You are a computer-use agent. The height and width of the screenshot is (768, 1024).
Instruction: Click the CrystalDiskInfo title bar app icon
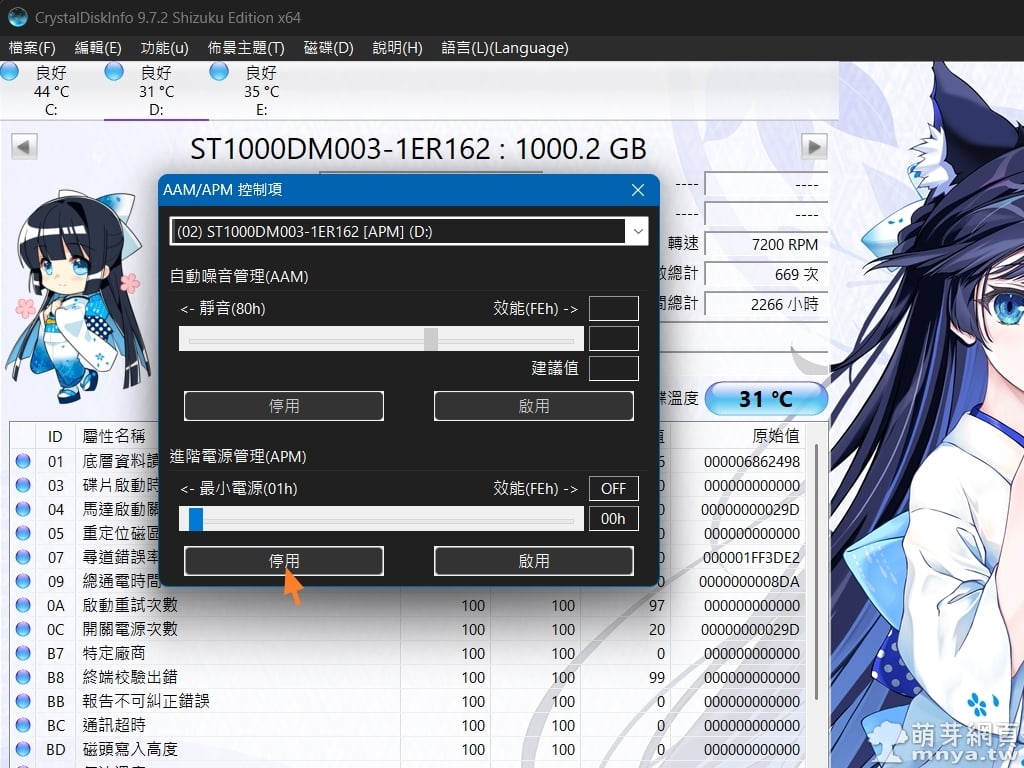pos(17,17)
